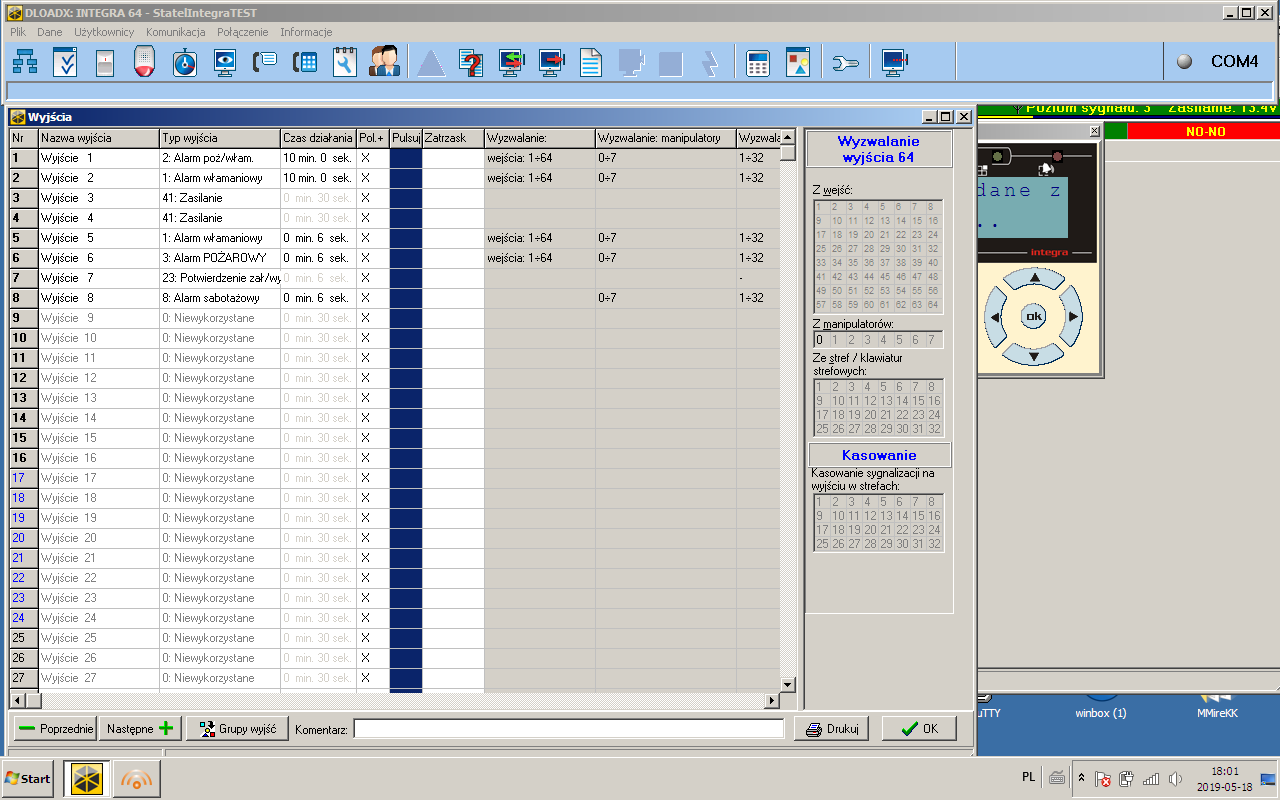
Task: Open the timers stopwatch icon
Action: point(185,62)
